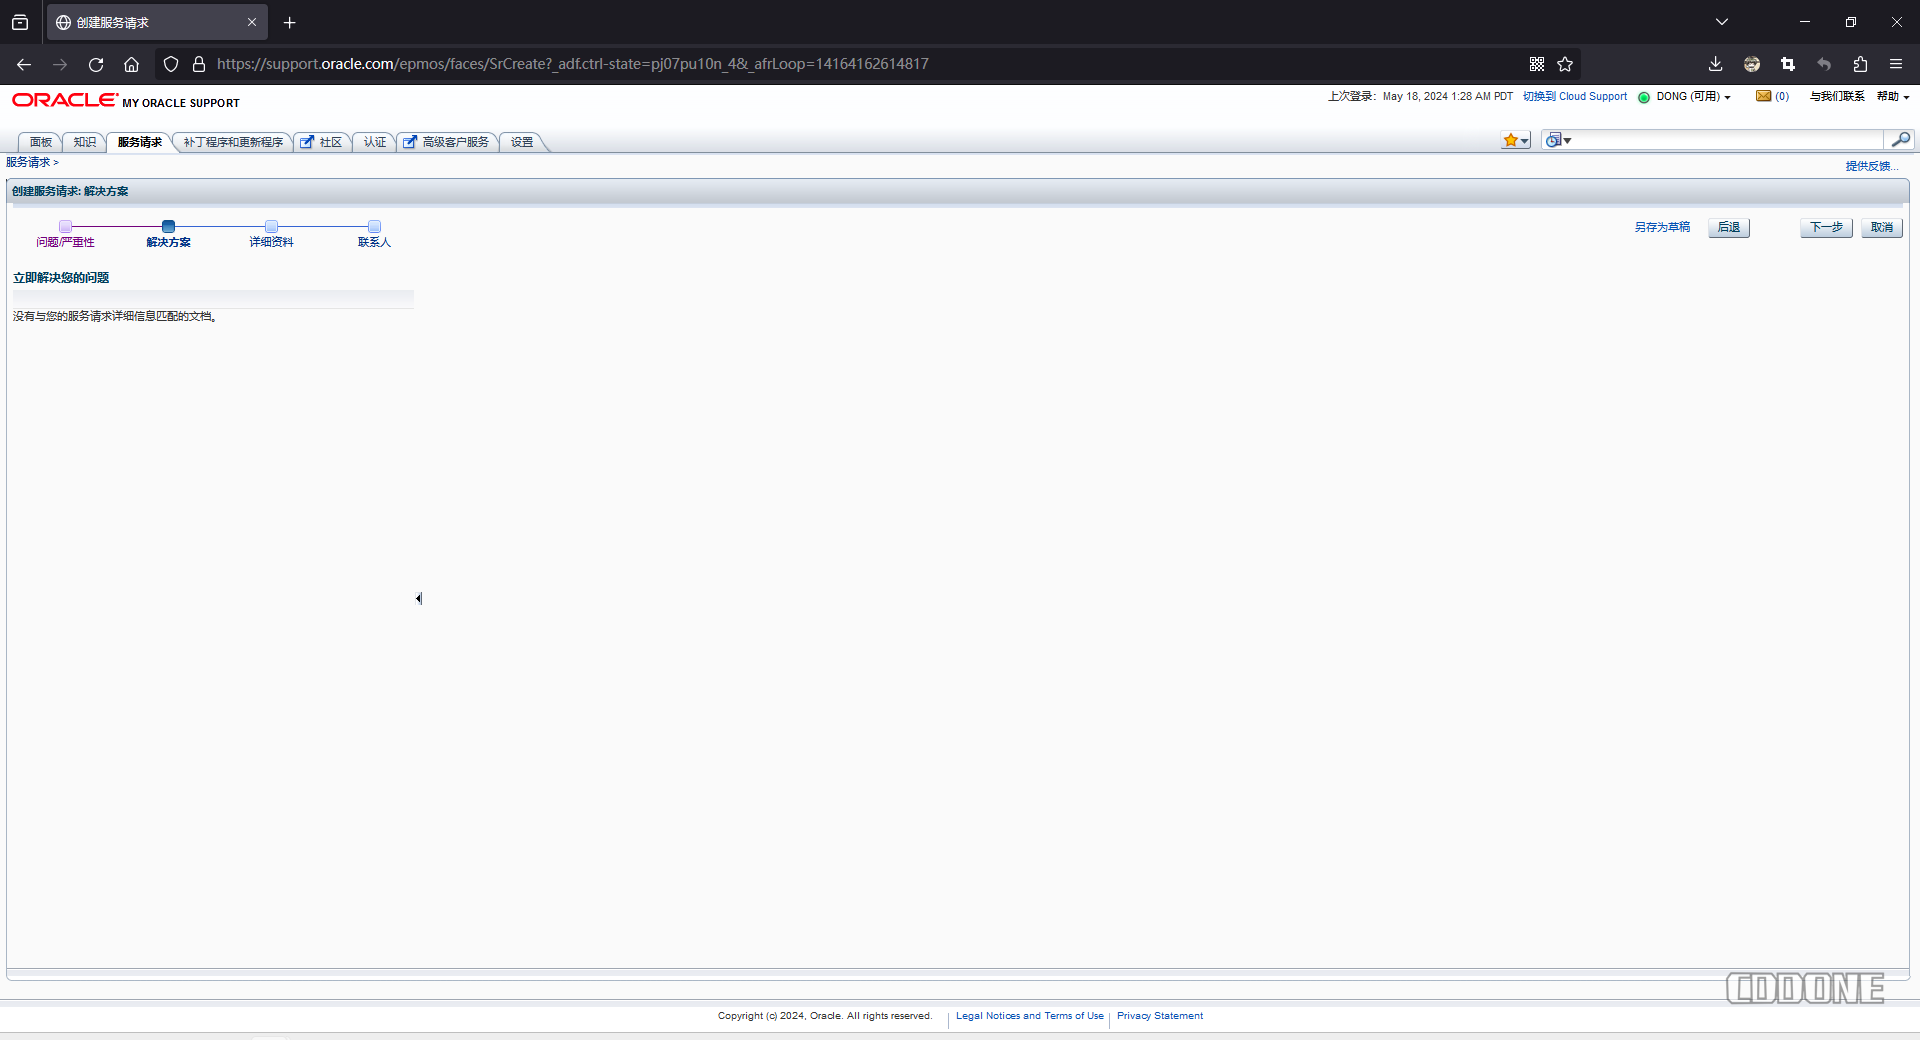1920x1040 pixels.
Task: Open the 设置 settings tab
Action: (x=522, y=142)
